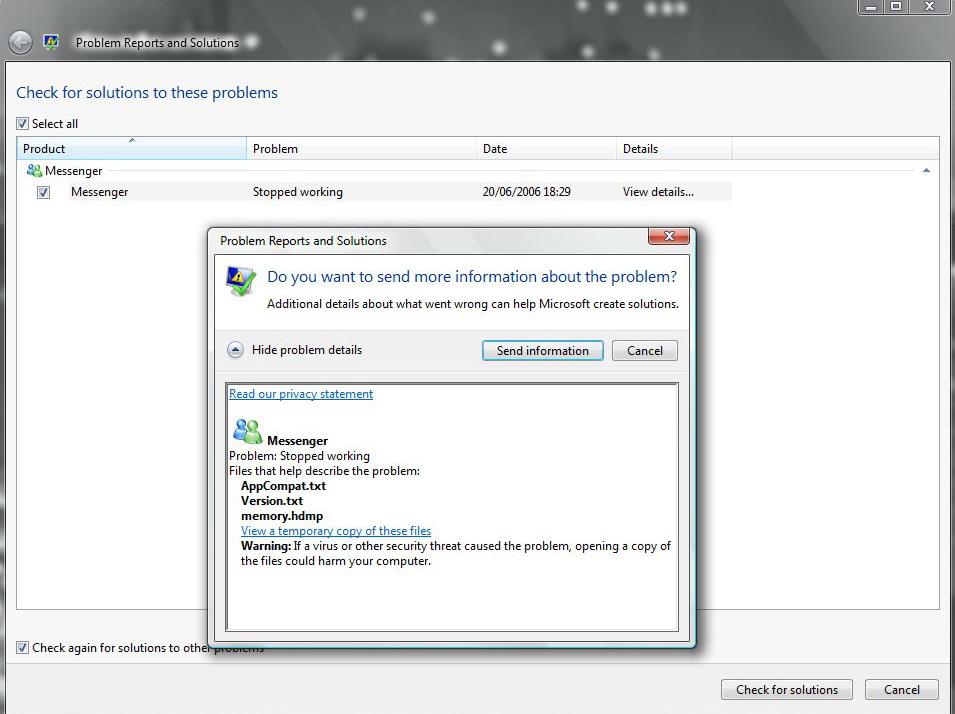The height and width of the screenshot is (714, 955).
Task: Close the Problem Reports dialog with red X
Action: pos(668,237)
